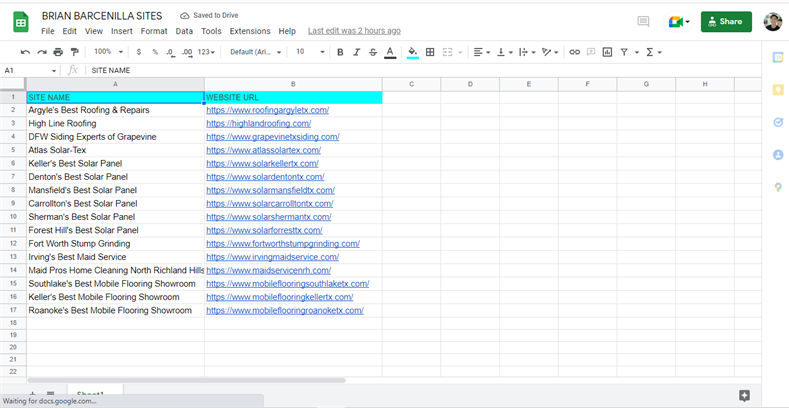Open comment history icon
The width and height of the screenshot is (789, 408).
(643, 22)
